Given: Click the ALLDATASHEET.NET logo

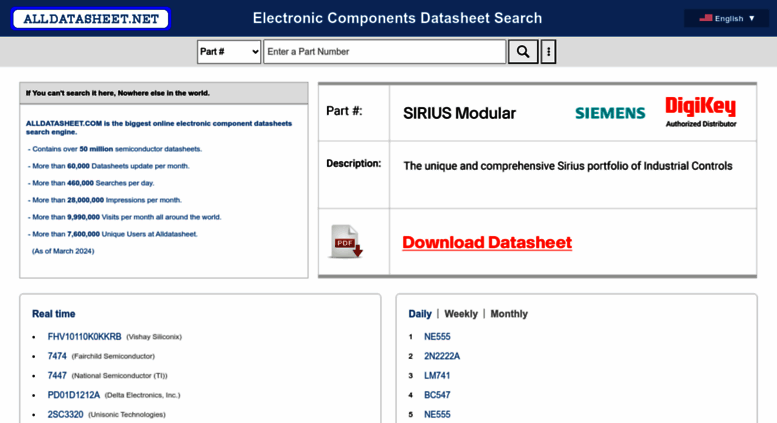Looking at the screenshot, I should pyautogui.click(x=91, y=19).
